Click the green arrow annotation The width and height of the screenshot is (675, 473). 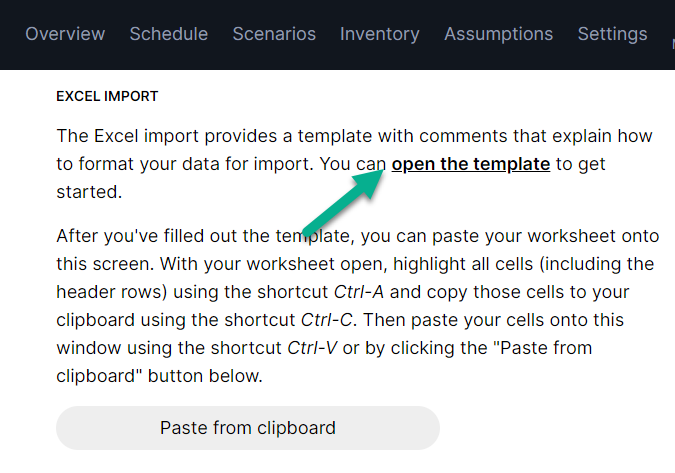[x=342, y=200]
